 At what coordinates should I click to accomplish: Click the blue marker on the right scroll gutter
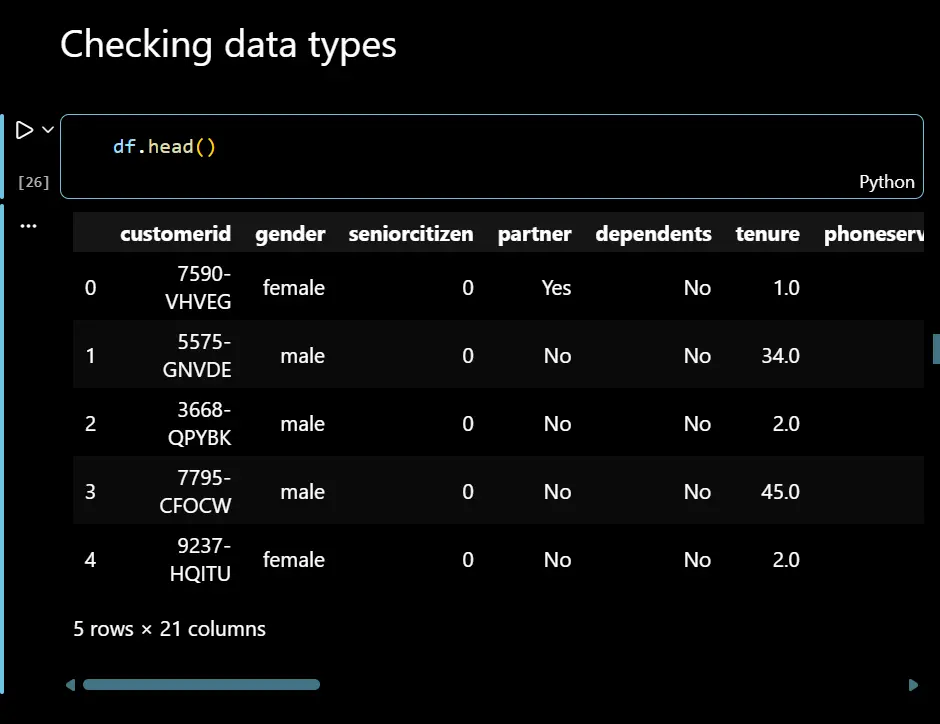click(x=936, y=348)
